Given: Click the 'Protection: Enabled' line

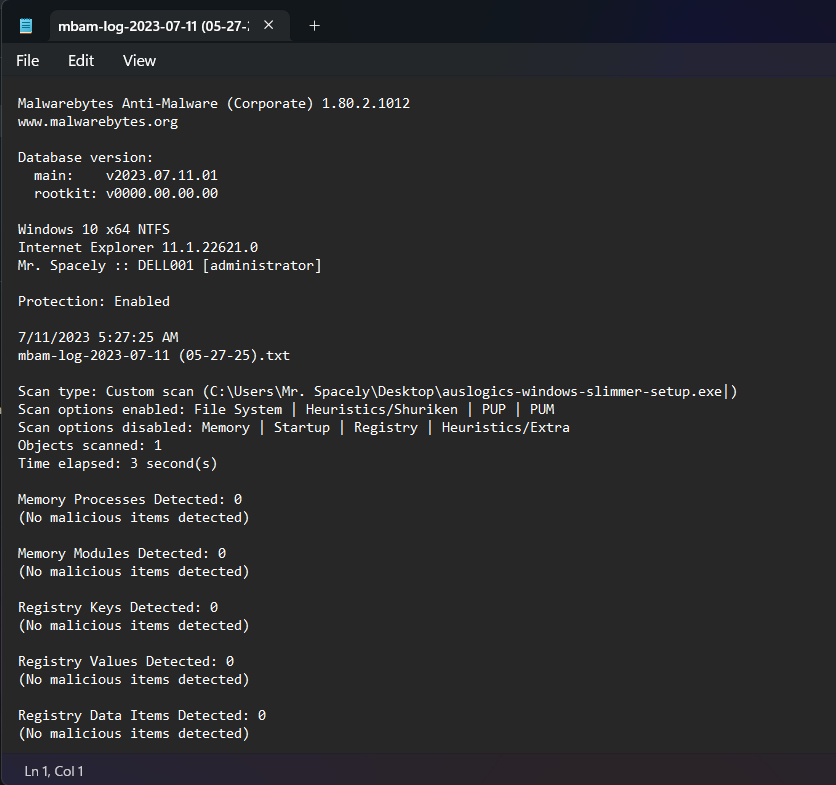Looking at the screenshot, I should (94, 301).
